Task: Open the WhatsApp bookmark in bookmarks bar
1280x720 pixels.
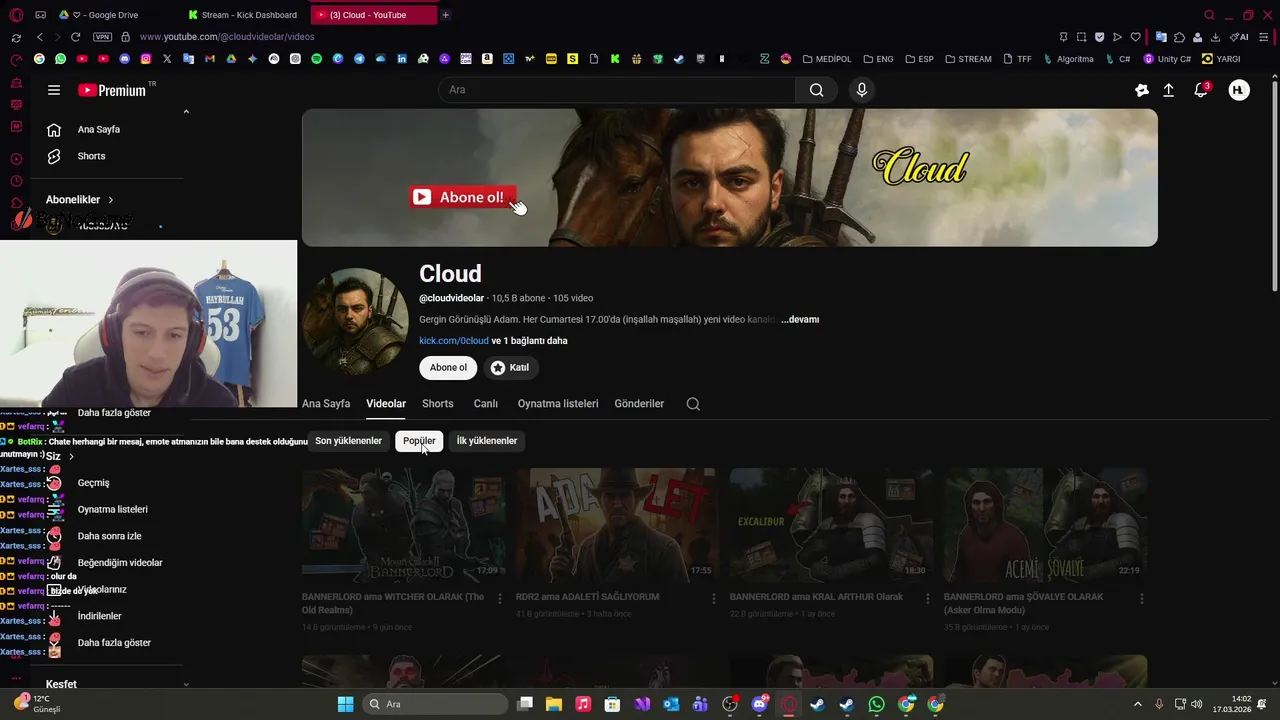Action: (60, 59)
